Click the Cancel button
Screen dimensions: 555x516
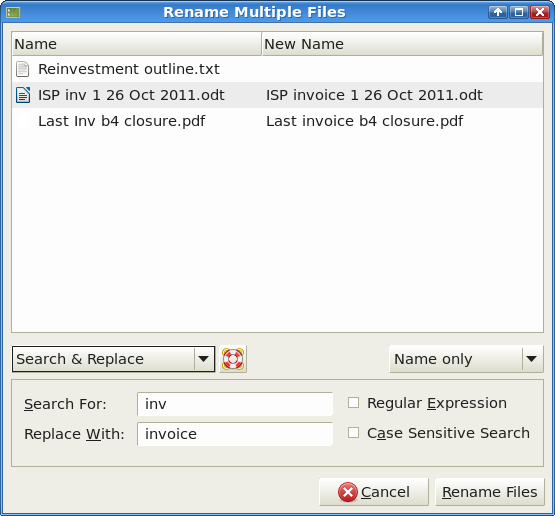(374, 492)
